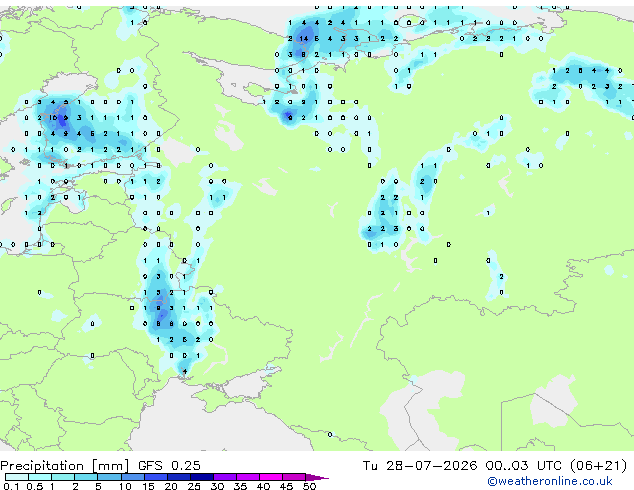Screen dimensions: 634x490
Task: Click the 0.5–1 mm legend swatch
Action: pos(40,477)
